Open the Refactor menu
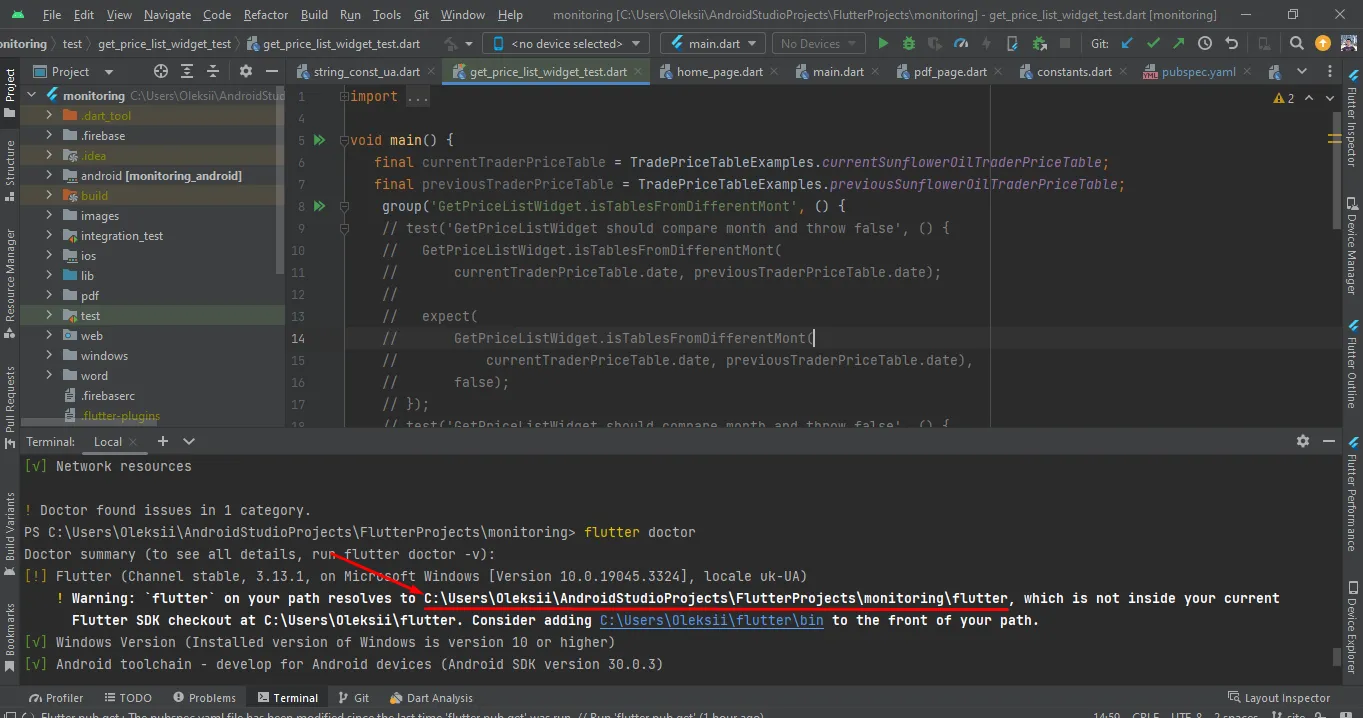Screen dimensions: 1363x718 (x=266, y=15)
